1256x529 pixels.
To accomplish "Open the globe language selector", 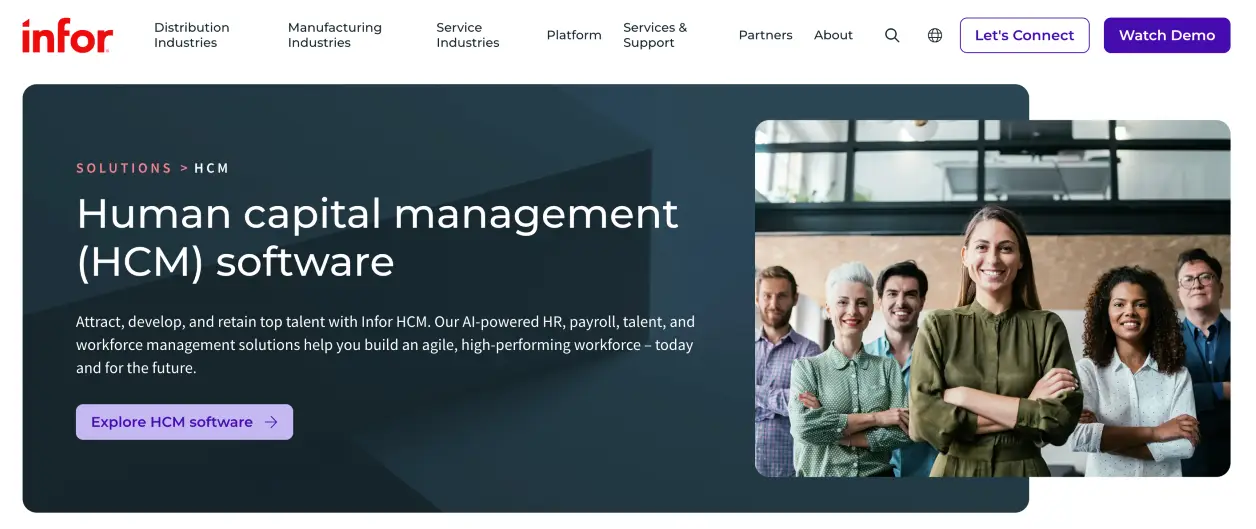I will pos(935,35).
